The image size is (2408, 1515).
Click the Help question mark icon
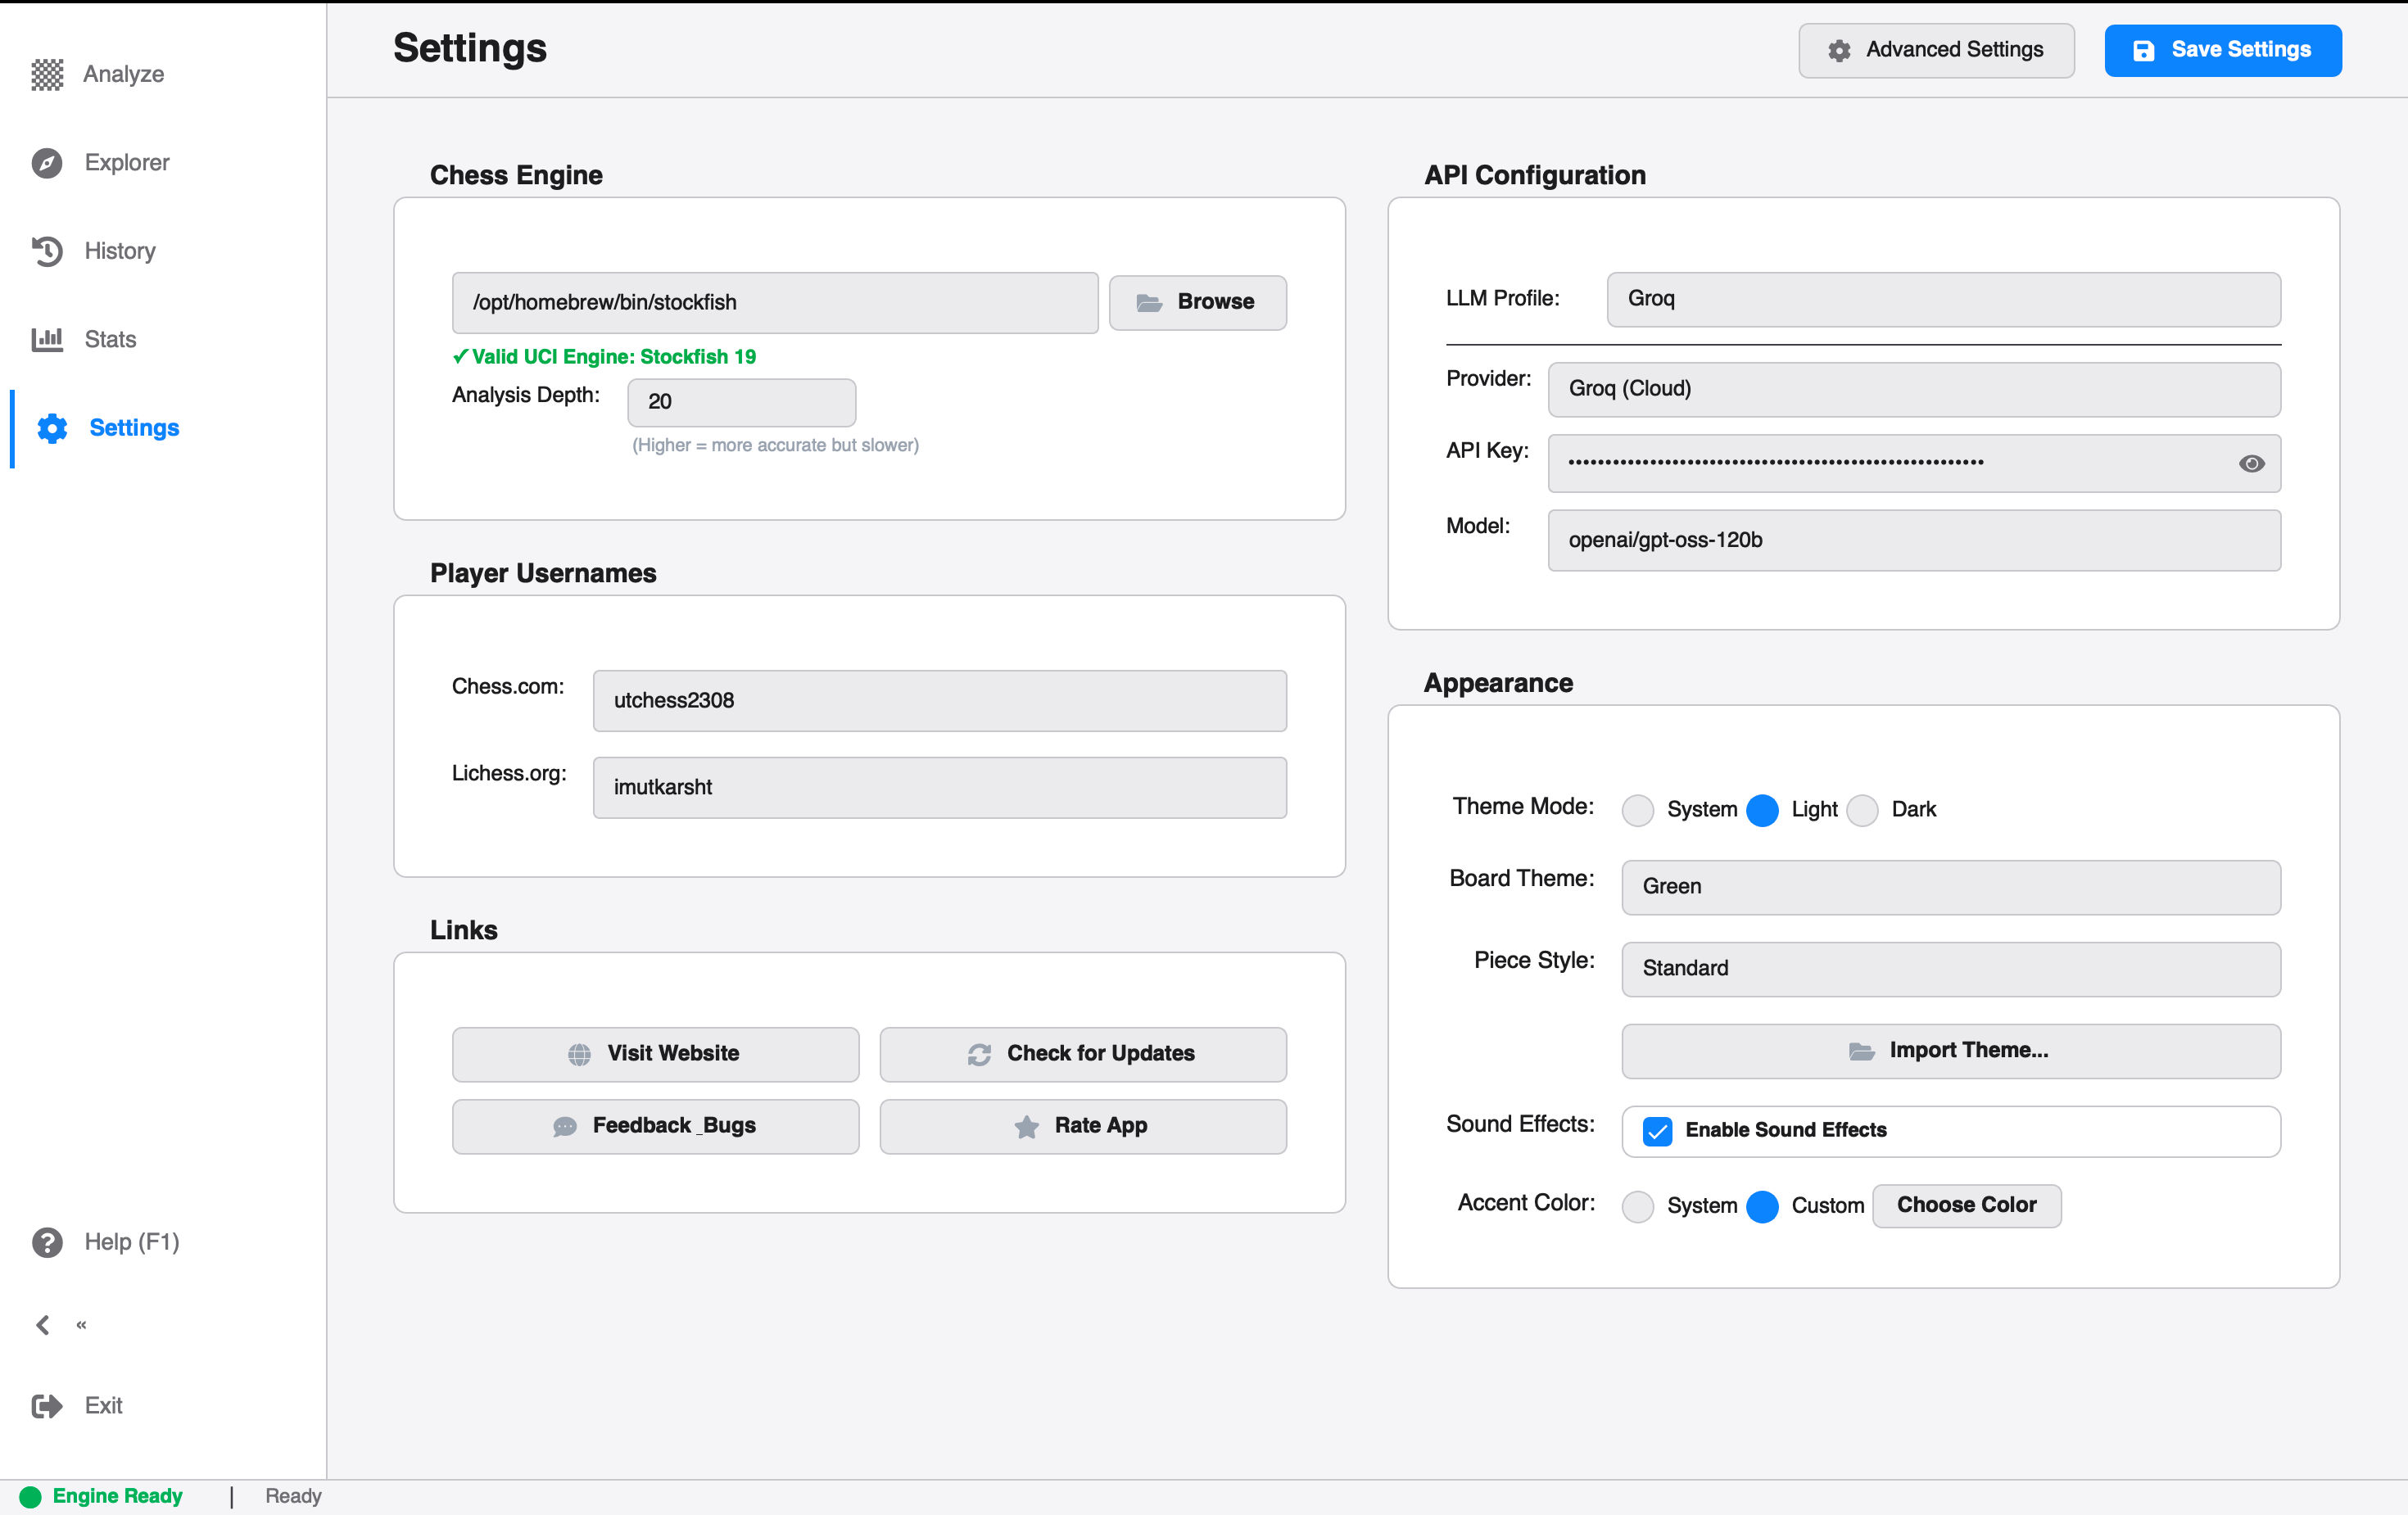click(x=47, y=1242)
